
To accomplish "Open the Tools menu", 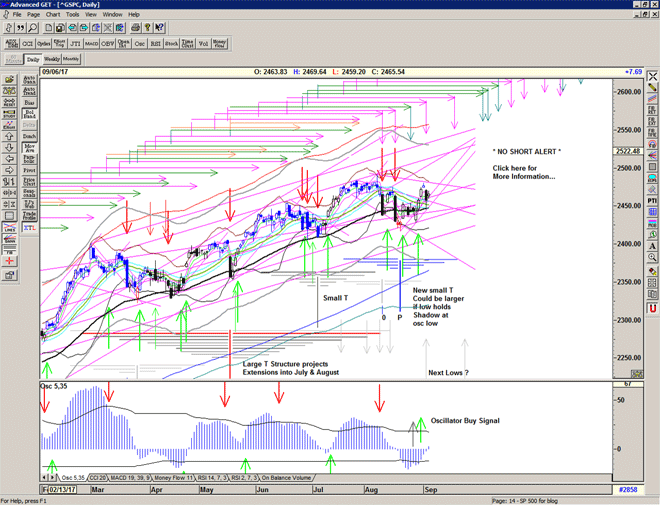I will 73,15.
